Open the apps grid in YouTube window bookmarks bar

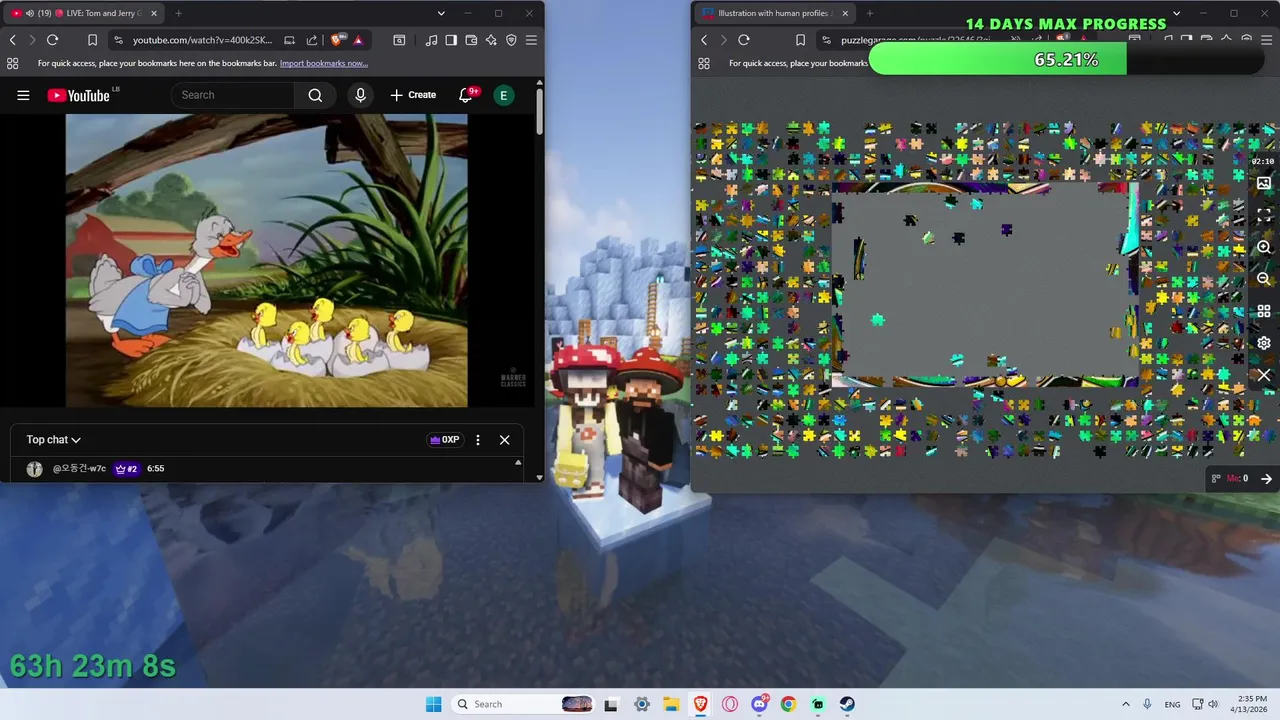13,63
